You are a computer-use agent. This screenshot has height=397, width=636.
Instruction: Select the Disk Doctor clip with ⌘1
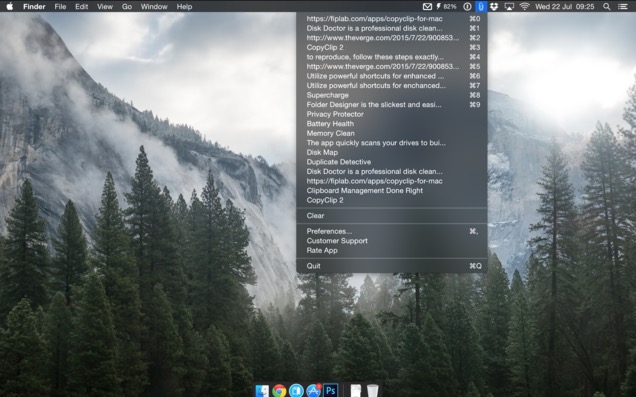point(392,28)
